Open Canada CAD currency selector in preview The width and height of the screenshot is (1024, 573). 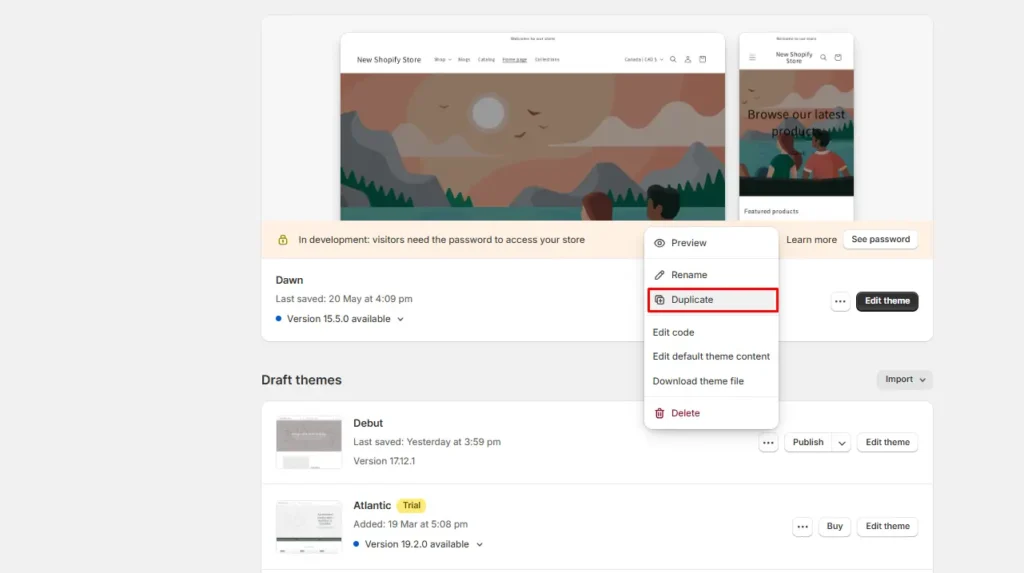click(643, 59)
